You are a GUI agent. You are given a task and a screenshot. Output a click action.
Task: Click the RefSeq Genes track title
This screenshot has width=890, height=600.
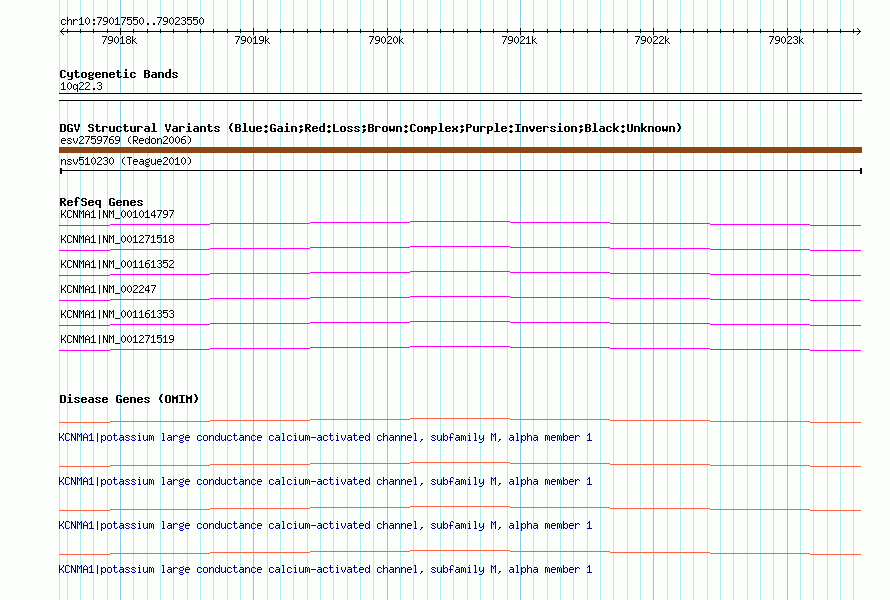[101, 202]
